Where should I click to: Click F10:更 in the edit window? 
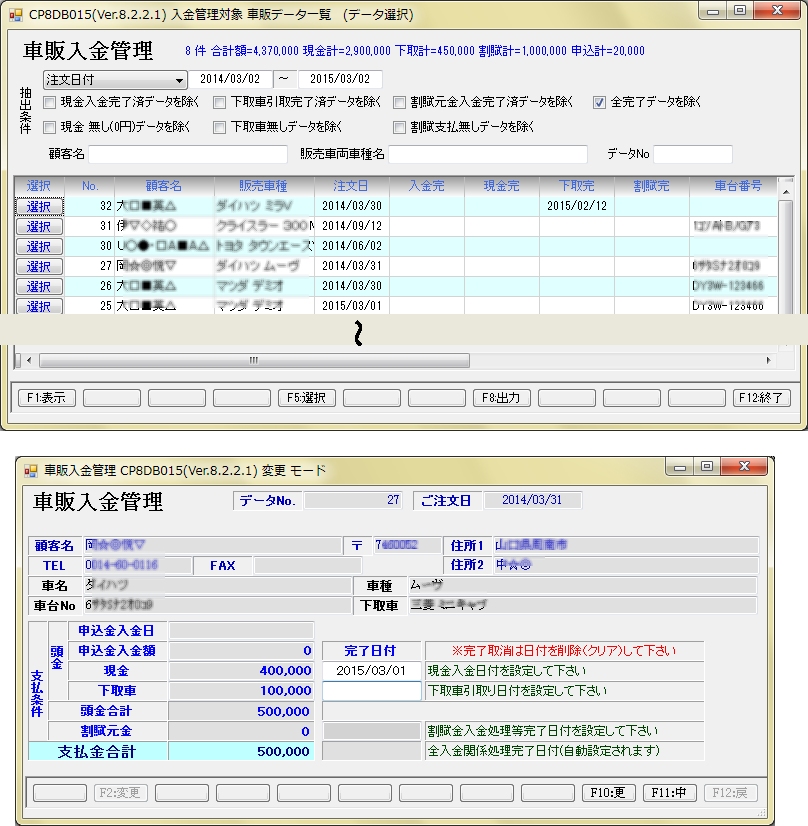point(608,793)
